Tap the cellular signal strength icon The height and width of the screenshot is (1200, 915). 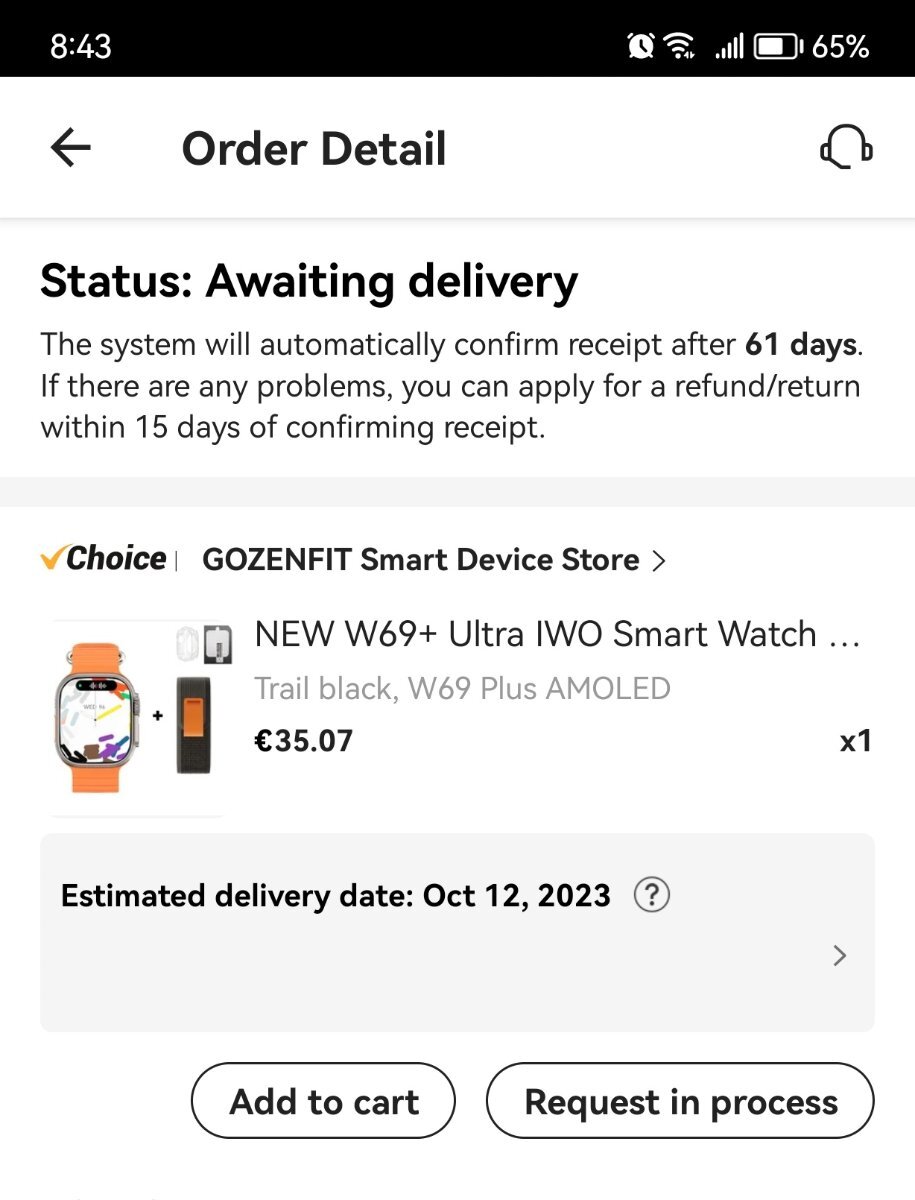click(730, 46)
